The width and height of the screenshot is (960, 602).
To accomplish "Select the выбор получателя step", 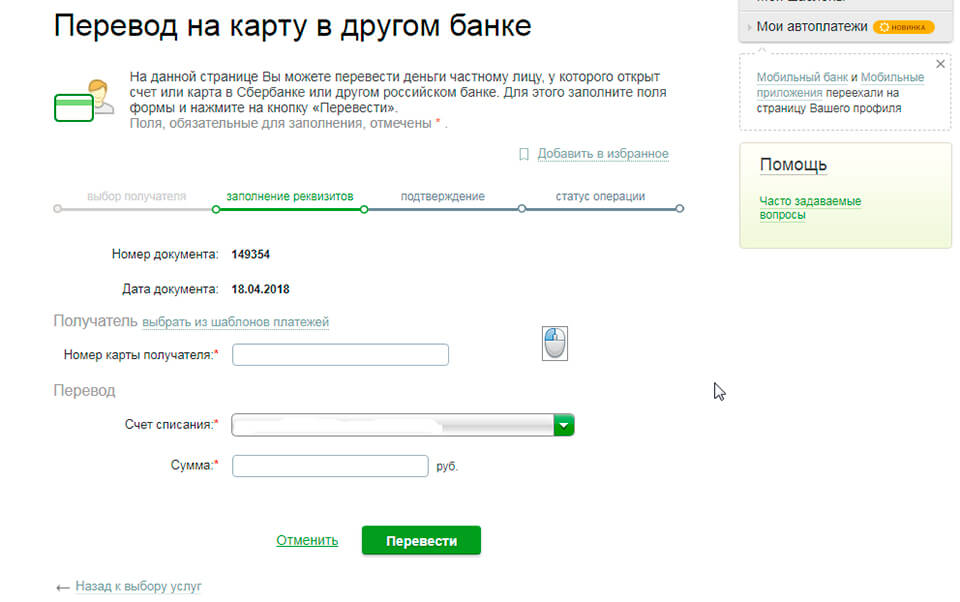I will pyautogui.click(x=137, y=196).
